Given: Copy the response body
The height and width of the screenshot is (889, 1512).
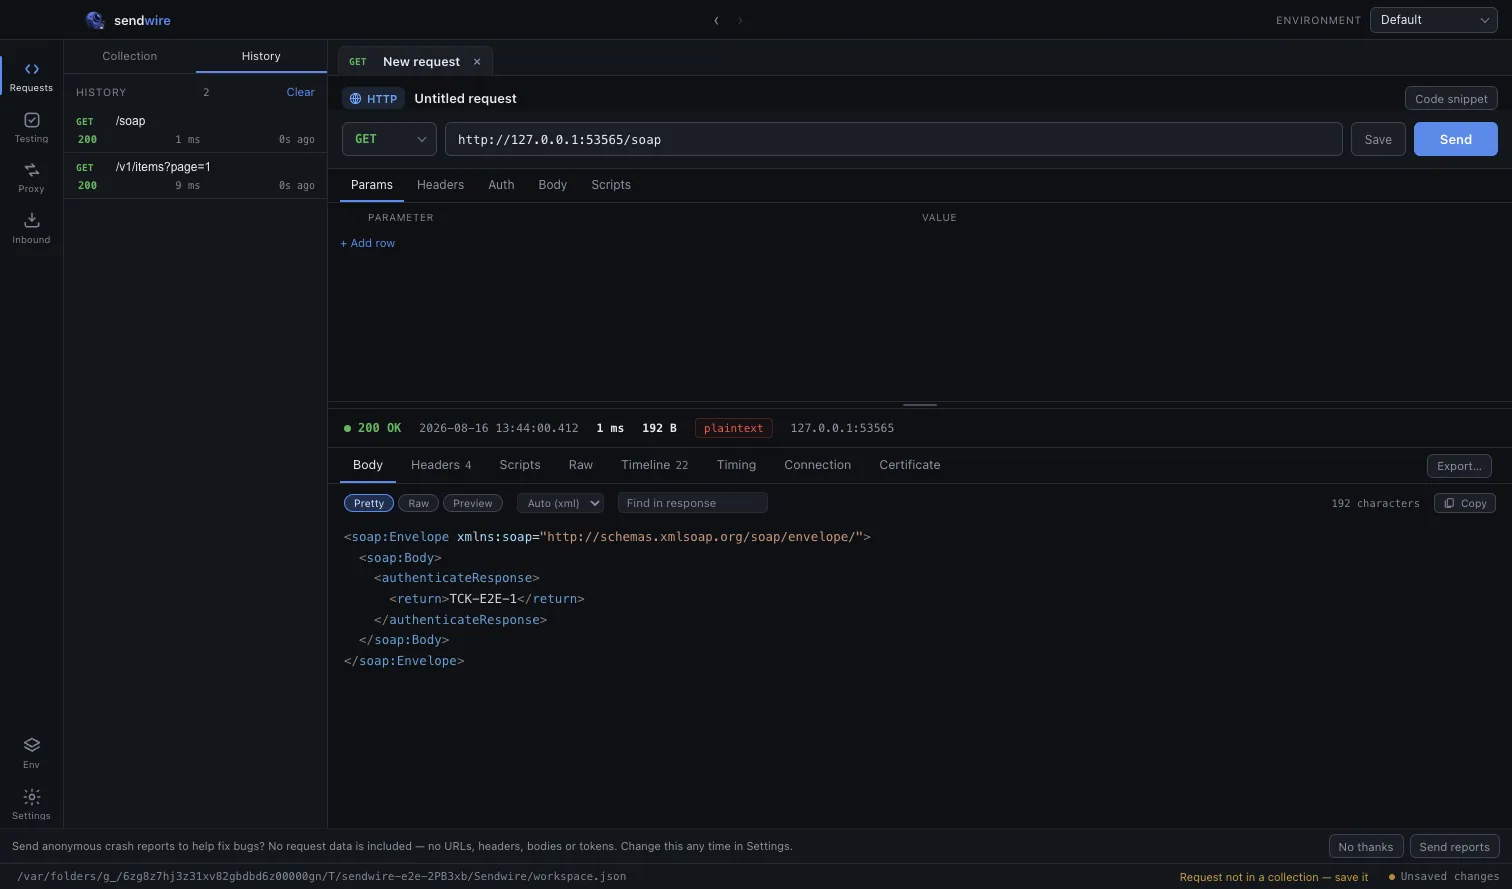Looking at the screenshot, I should pyautogui.click(x=1465, y=503).
